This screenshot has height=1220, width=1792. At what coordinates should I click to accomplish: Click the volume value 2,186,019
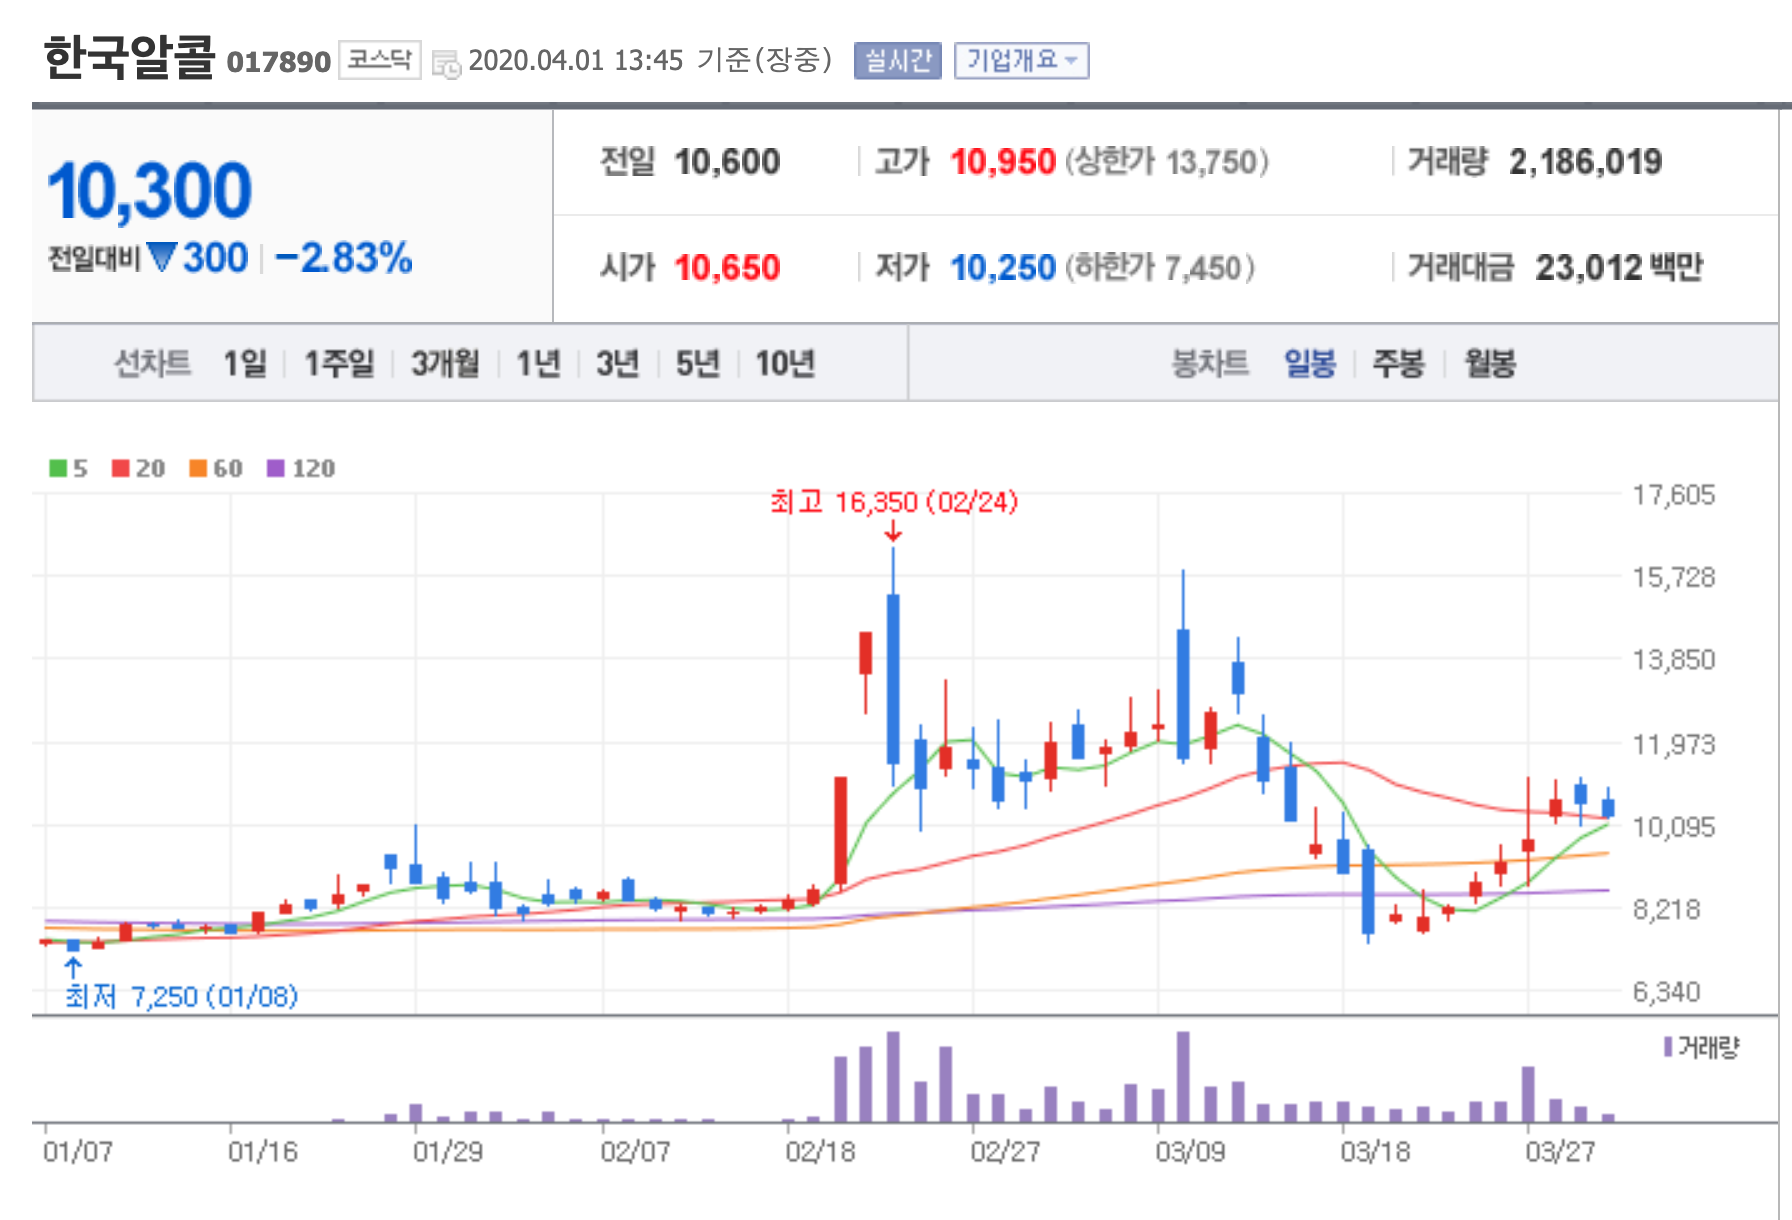[x=1586, y=162]
